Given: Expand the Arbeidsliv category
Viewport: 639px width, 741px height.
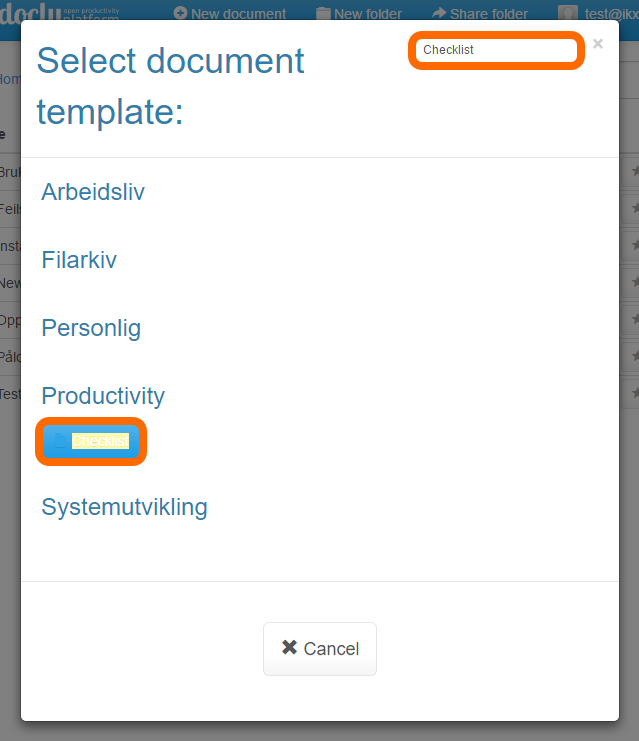Looking at the screenshot, I should 93,192.
